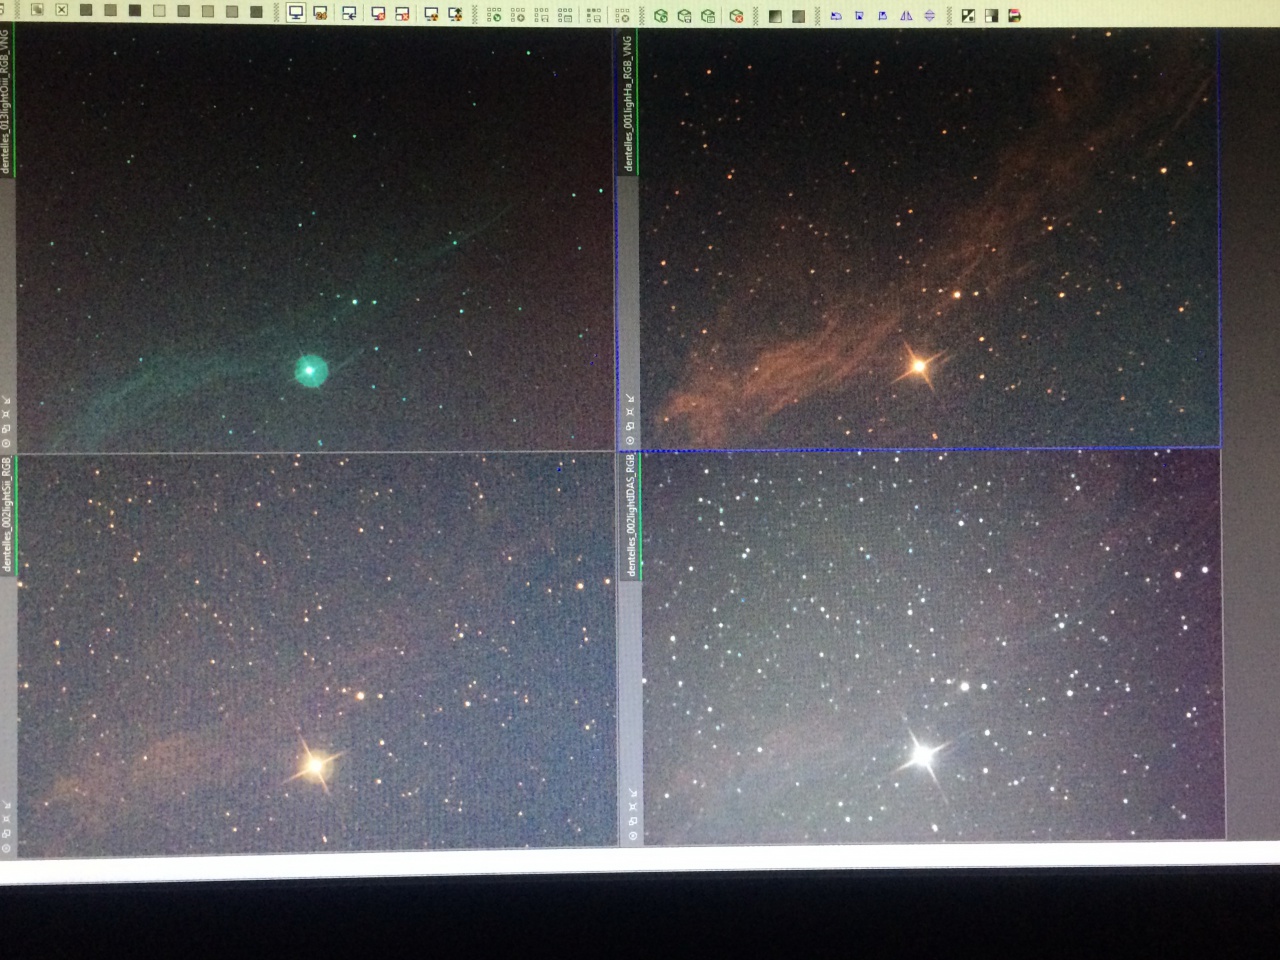This screenshot has height=960, width=1280.
Task: Click the green cube icon with red X
Action: [x=736, y=16]
